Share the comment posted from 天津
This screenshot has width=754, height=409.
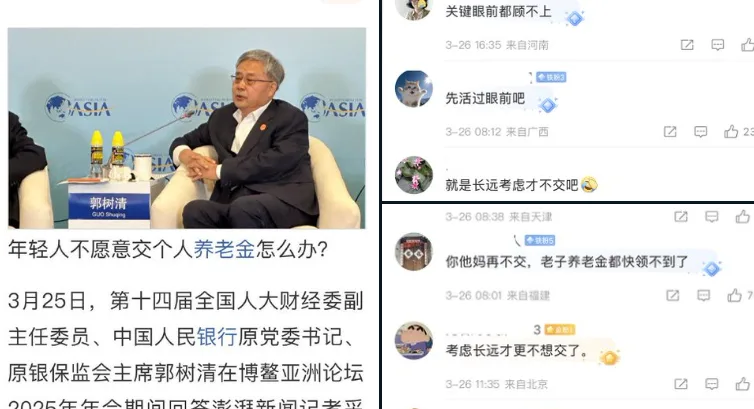[681, 216]
